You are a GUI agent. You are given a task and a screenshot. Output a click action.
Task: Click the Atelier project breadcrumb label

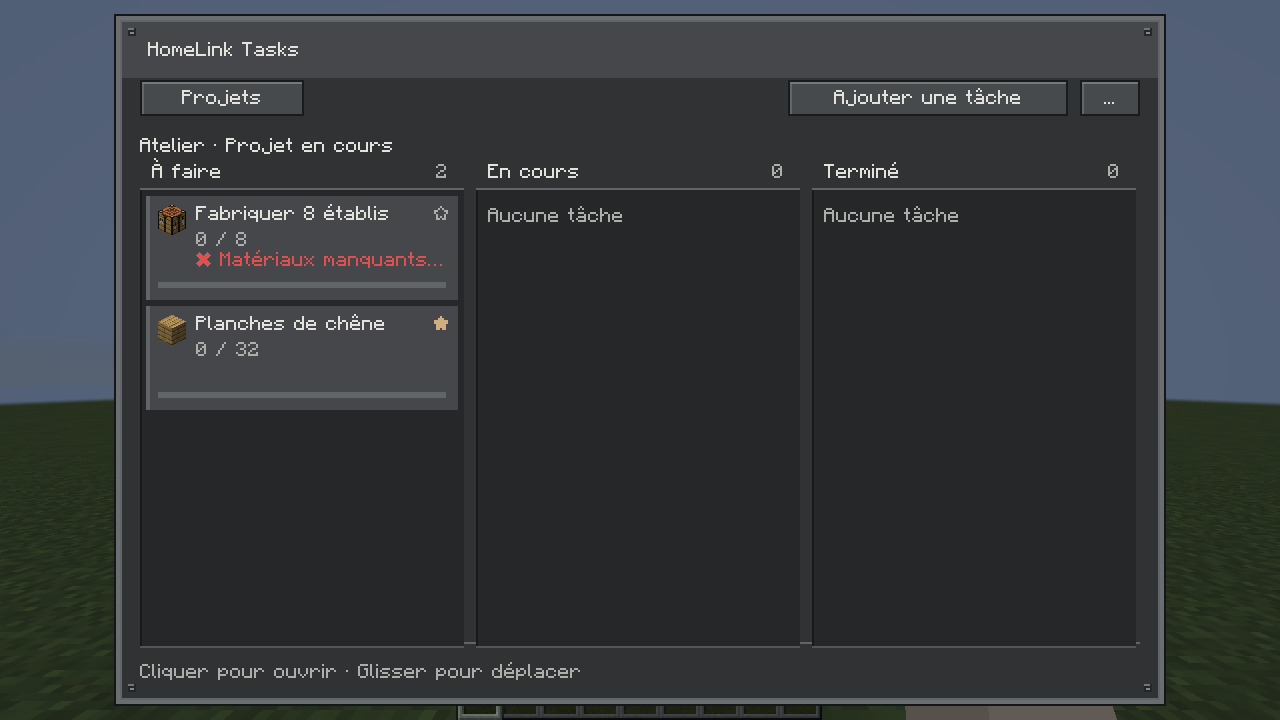171,146
